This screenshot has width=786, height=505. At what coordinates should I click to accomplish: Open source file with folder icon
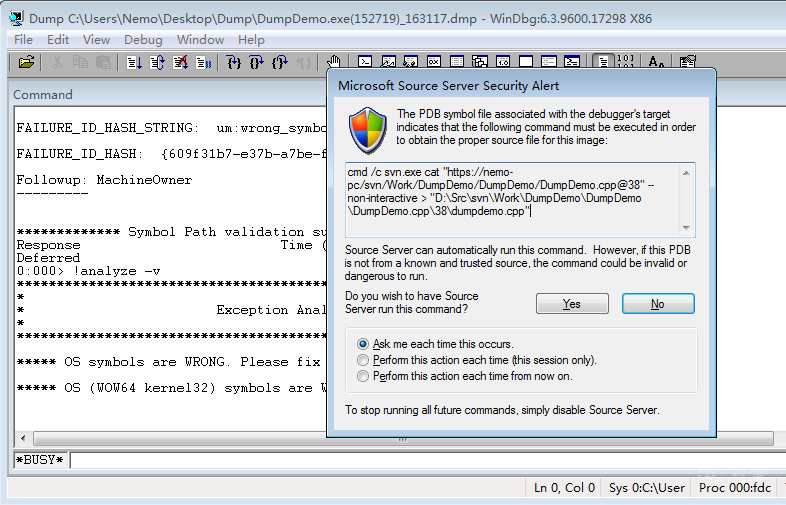[27, 62]
